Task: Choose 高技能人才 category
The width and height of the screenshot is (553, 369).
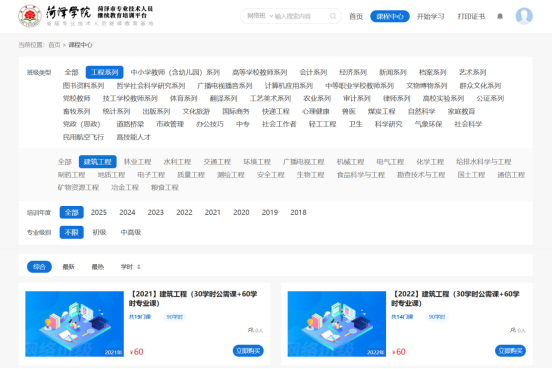Action: point(134,137)
